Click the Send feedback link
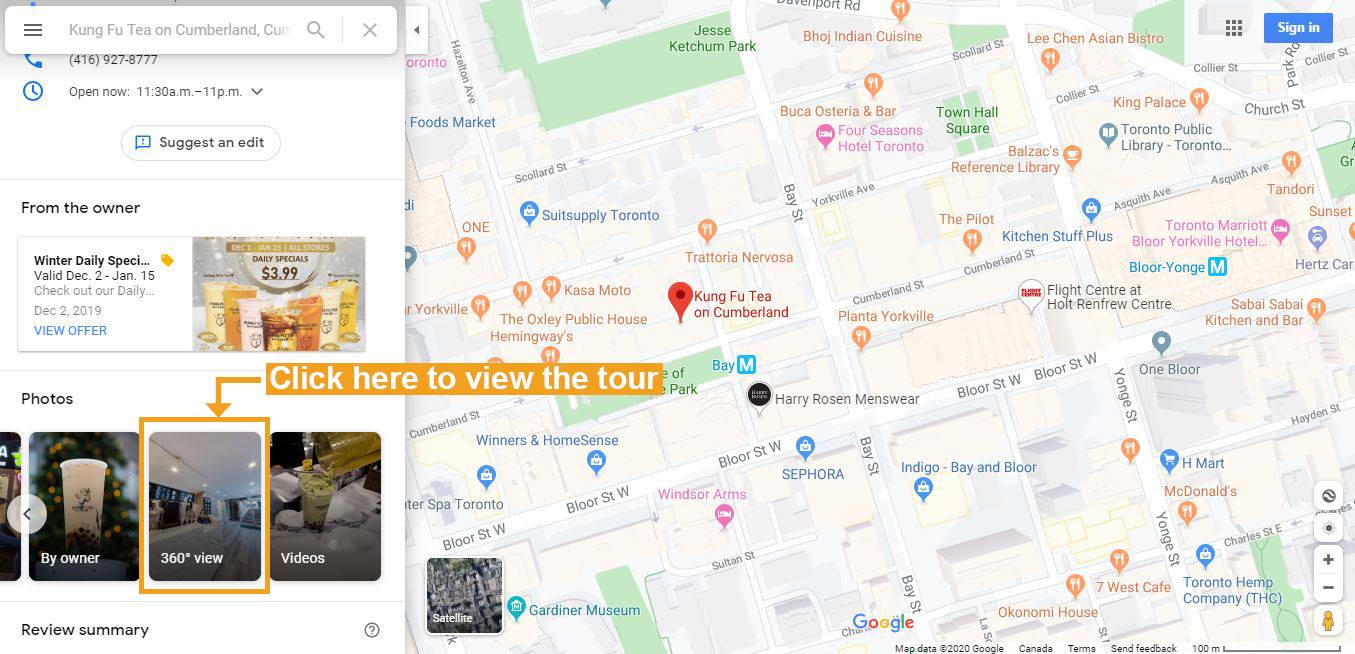 point(1143,648)
